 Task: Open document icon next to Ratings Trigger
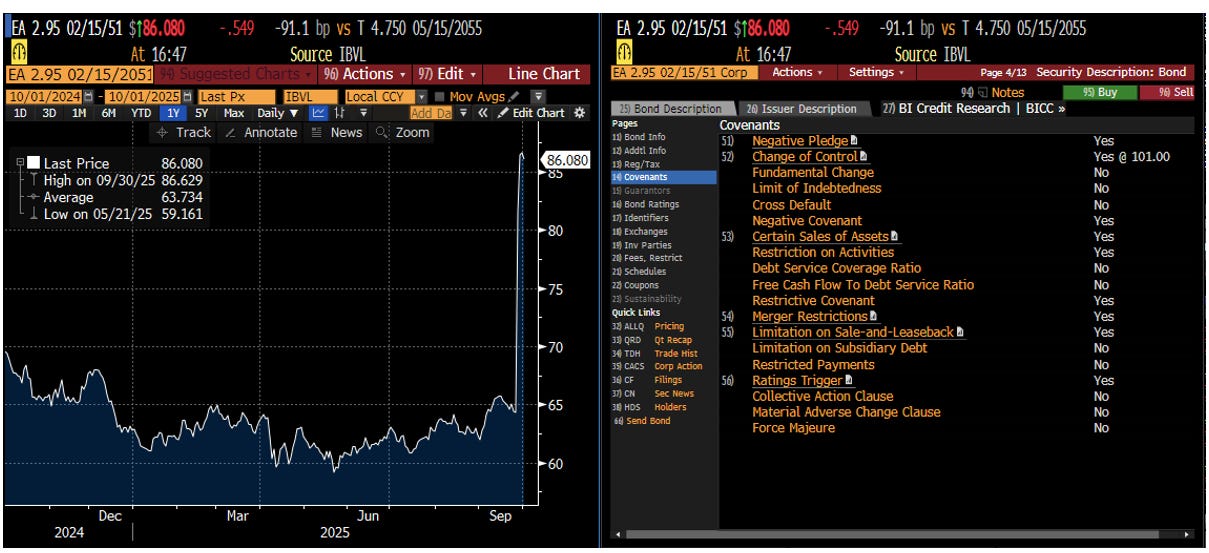click(x=849, y=381)
